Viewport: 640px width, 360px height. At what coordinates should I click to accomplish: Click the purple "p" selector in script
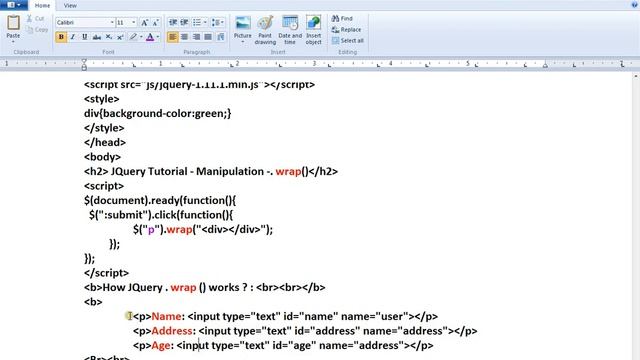(151, 230)
